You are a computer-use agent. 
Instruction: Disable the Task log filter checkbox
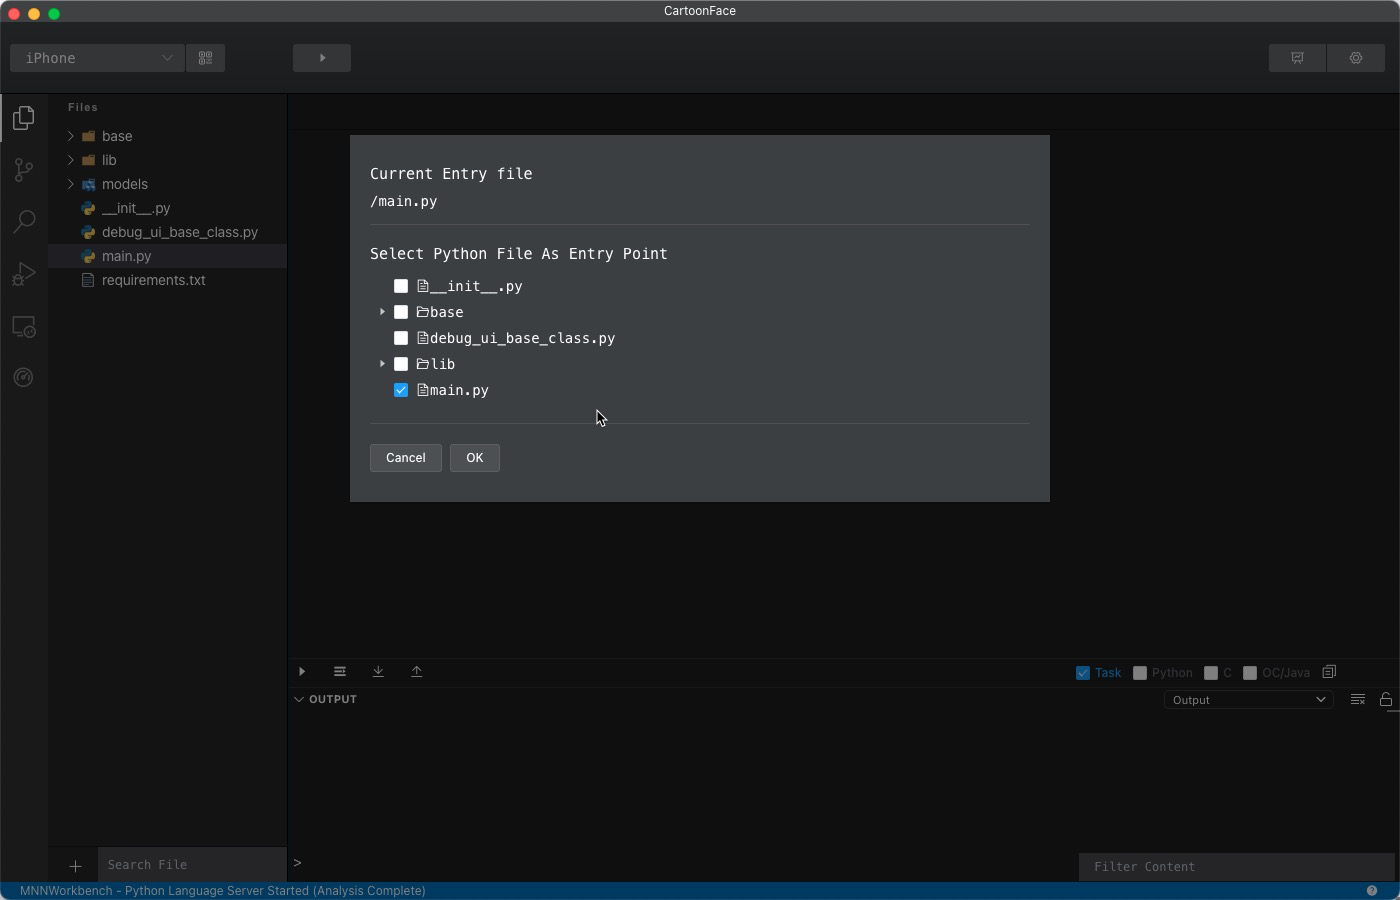point(1082,673)
